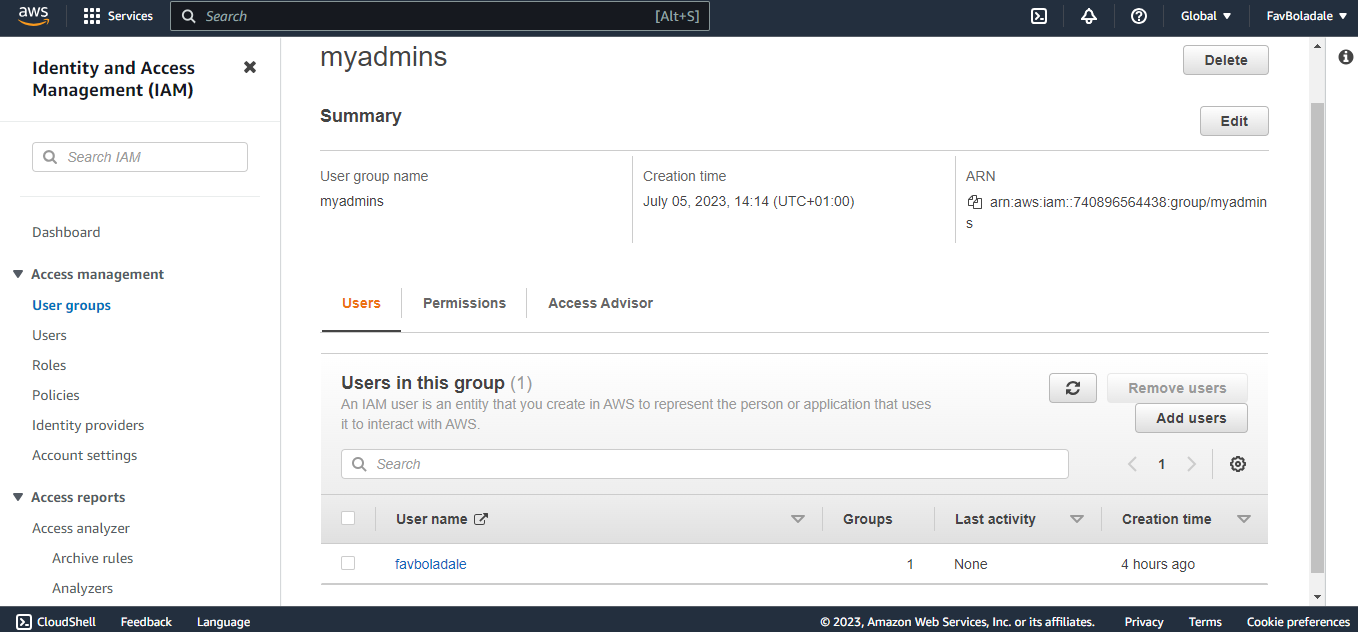Open Users in the sidebar
The width and height of the screenshot is (1358, 632).
(49, 335)
